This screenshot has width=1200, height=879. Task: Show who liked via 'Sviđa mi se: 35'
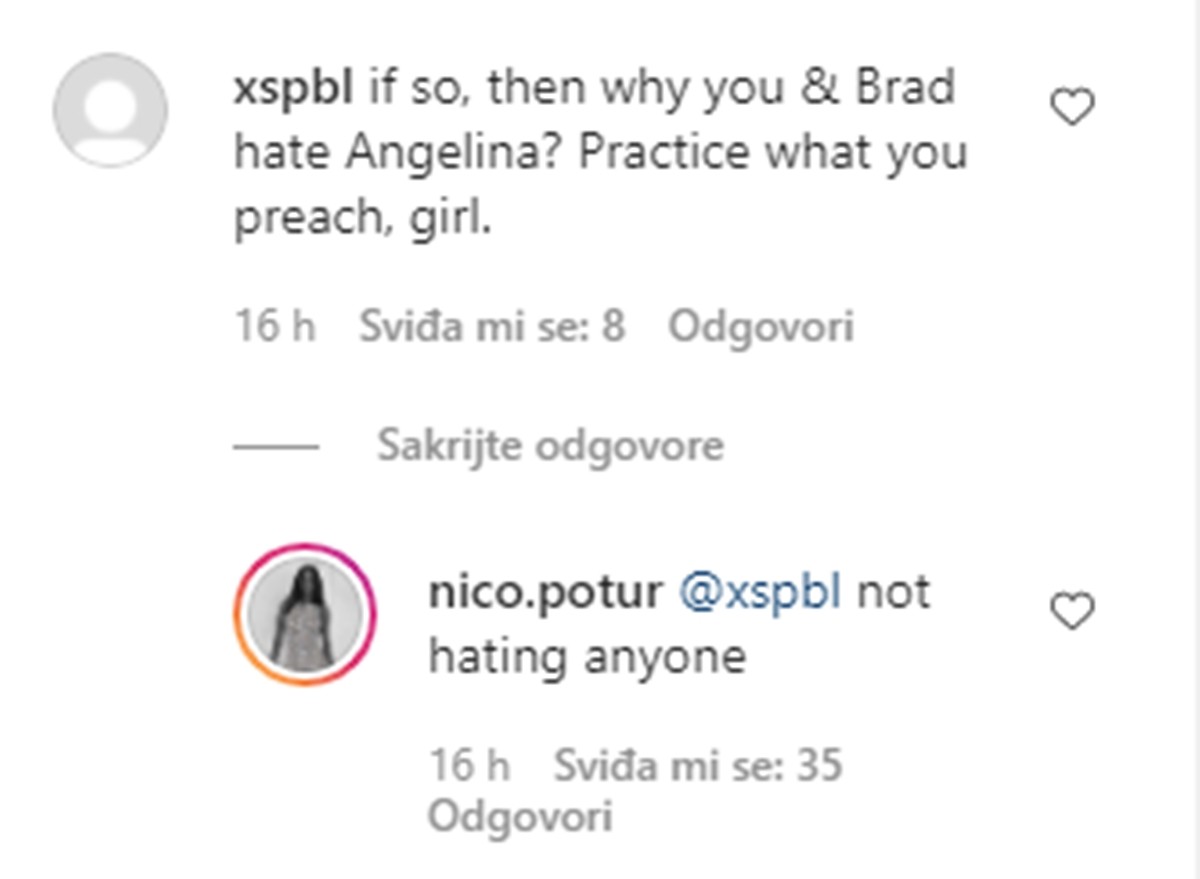coord(698,767)
